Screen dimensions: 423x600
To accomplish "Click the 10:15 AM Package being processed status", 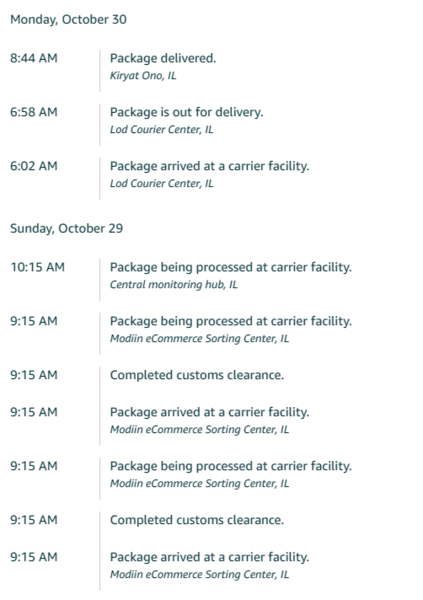I will 231,267.
